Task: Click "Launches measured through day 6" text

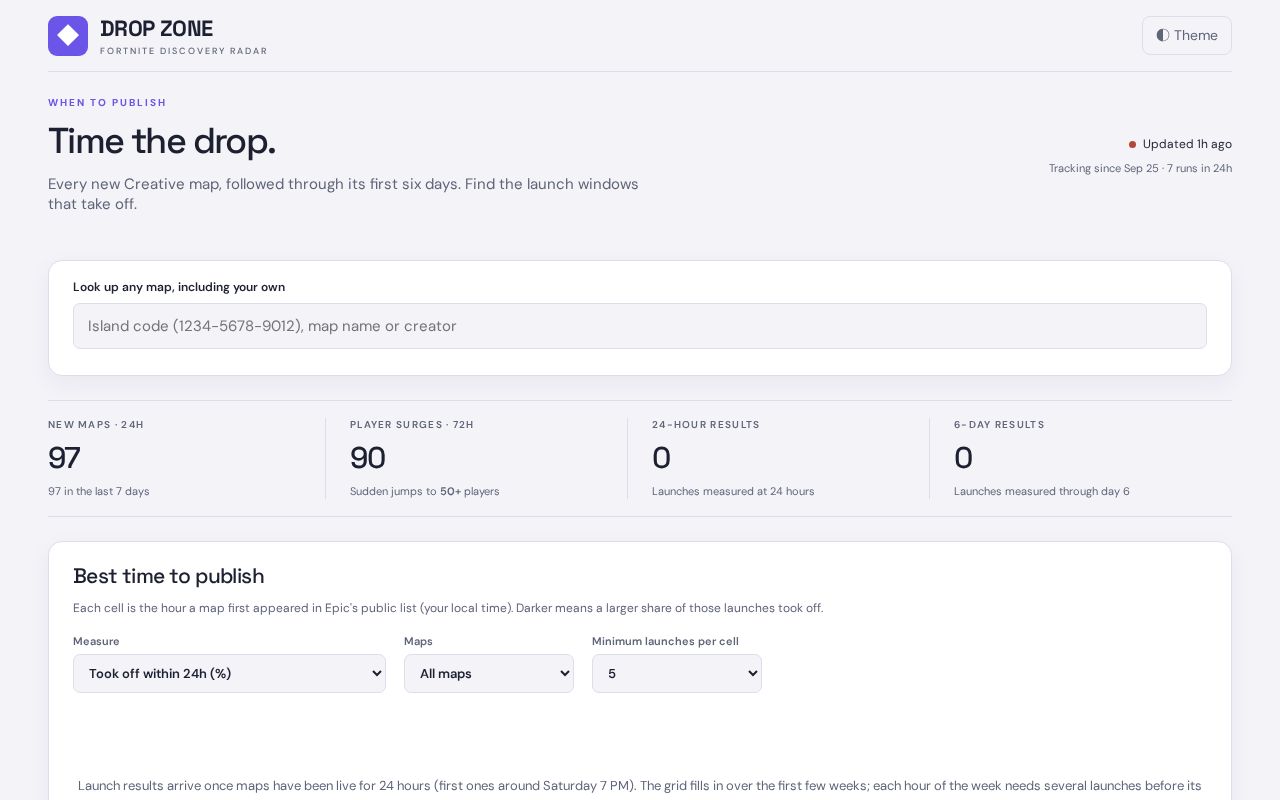Action: [1042, 491]
